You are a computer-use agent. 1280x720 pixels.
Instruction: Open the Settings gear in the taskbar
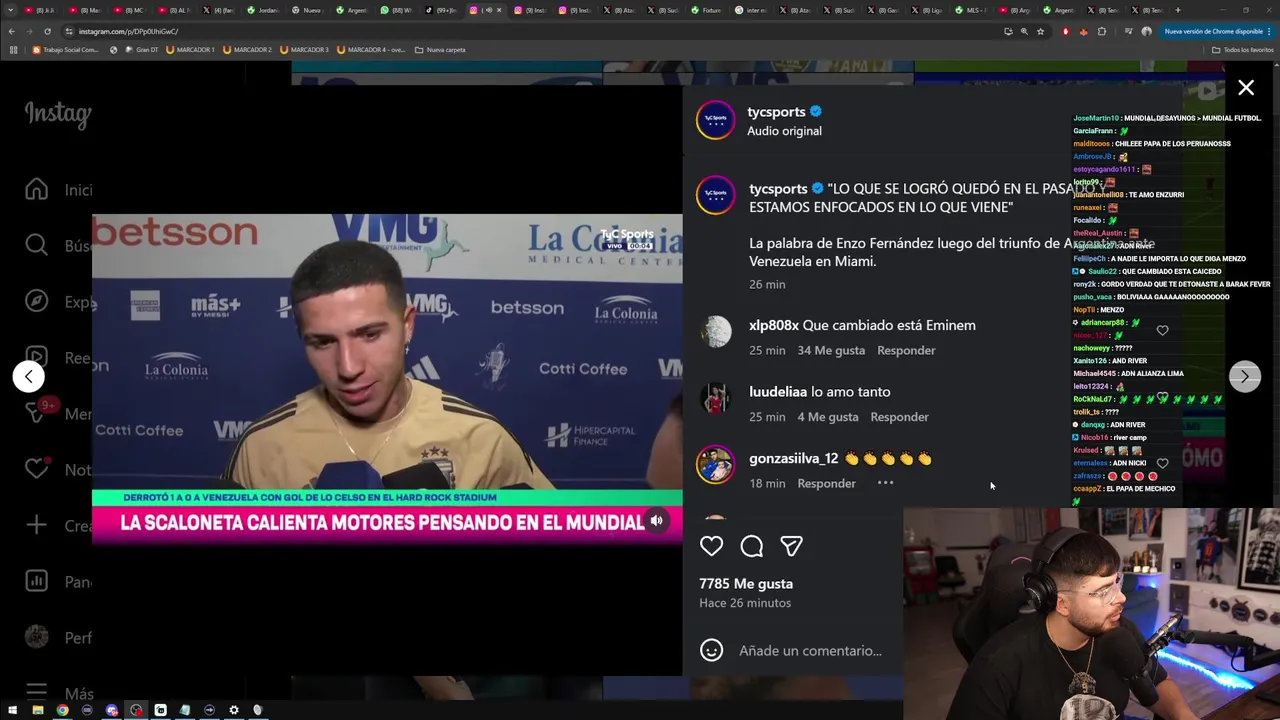click(x=234, y=710)
